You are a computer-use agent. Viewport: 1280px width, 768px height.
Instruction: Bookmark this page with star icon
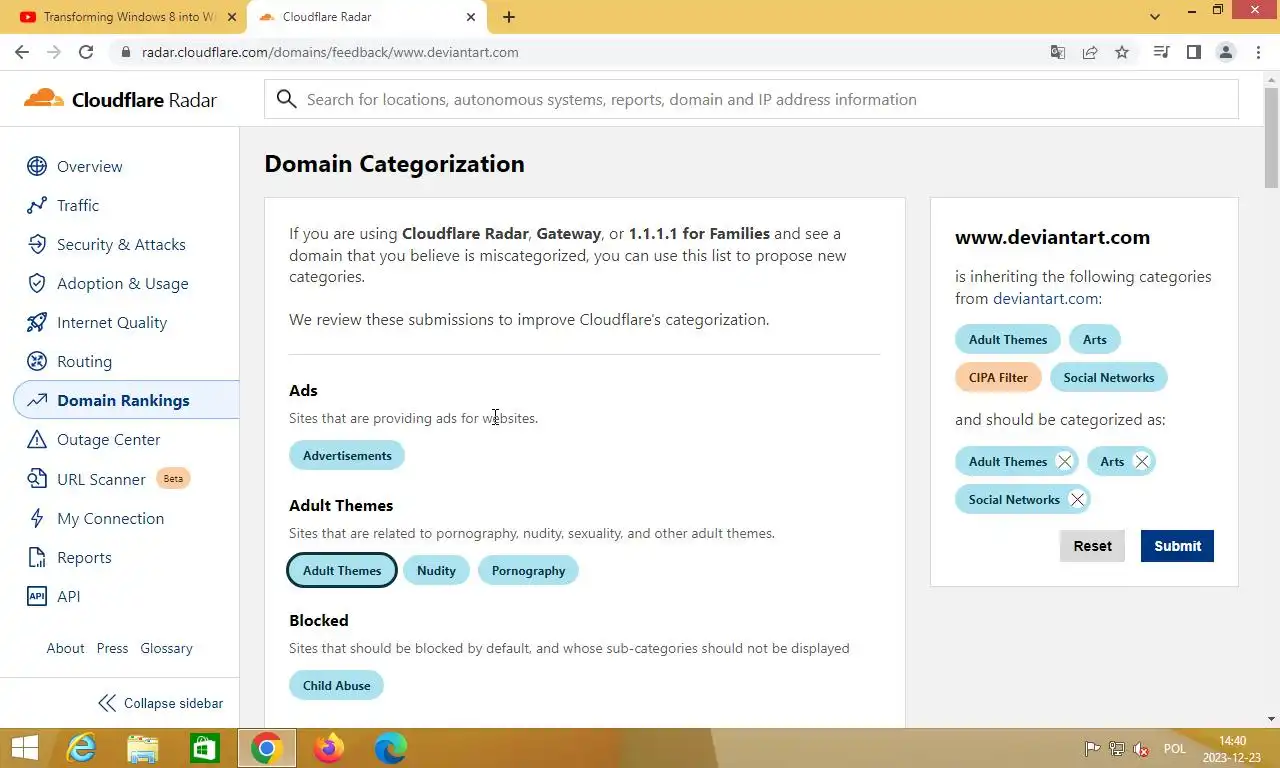tap(1122, 52)
